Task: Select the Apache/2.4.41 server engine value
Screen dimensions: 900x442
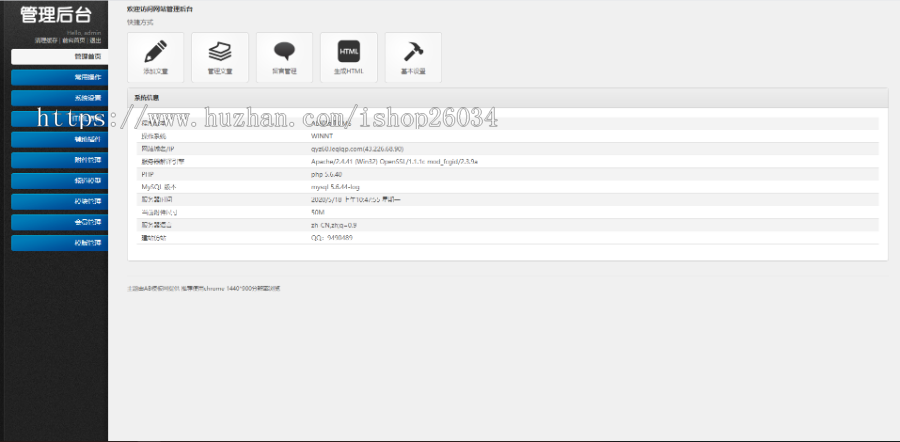Action: [394, 162]
